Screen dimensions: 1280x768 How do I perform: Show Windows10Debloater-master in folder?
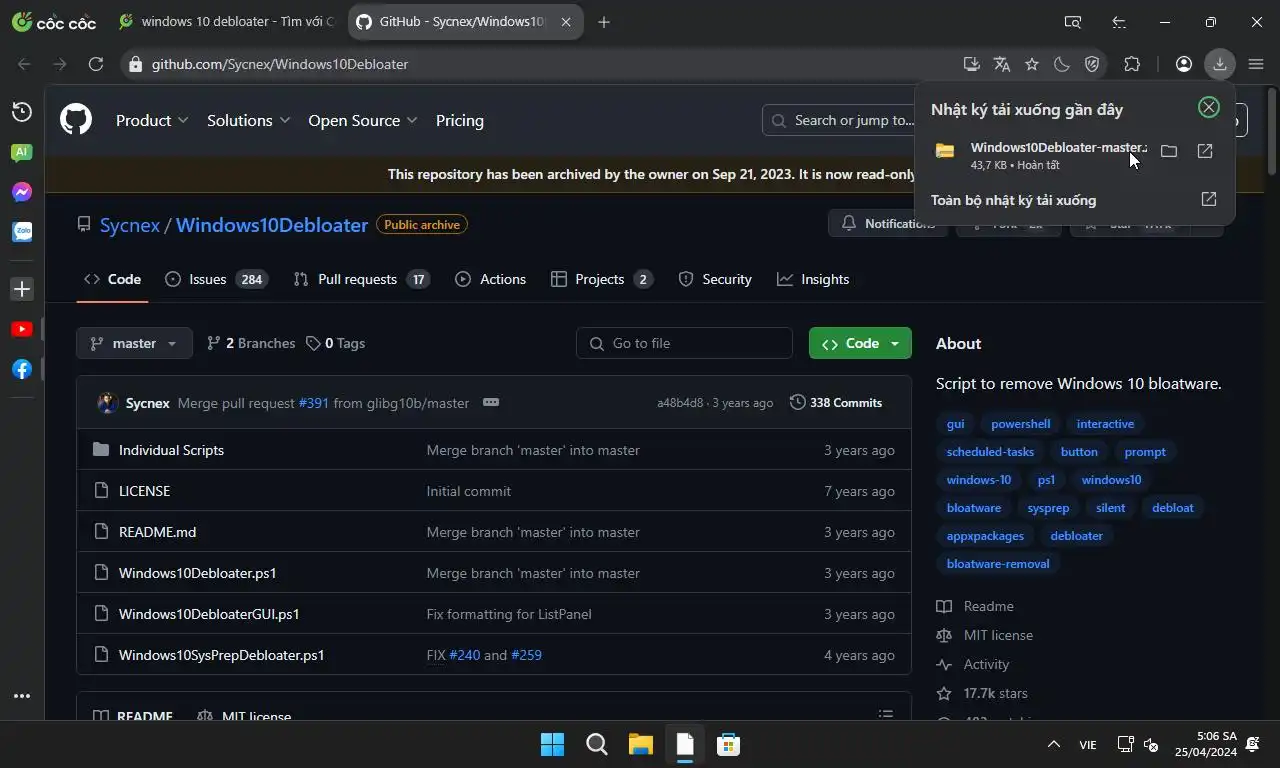(x=1169, y=151)
